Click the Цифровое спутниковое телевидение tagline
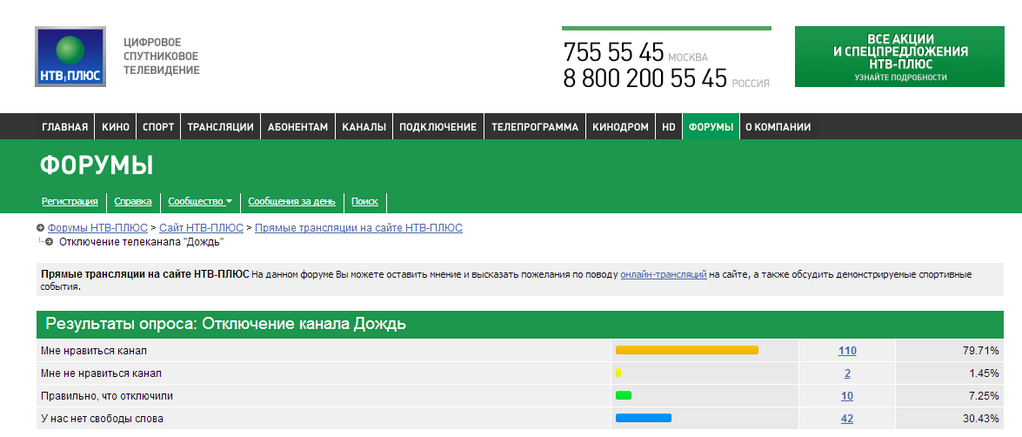1022x437 pixels. tap(162, 56)
